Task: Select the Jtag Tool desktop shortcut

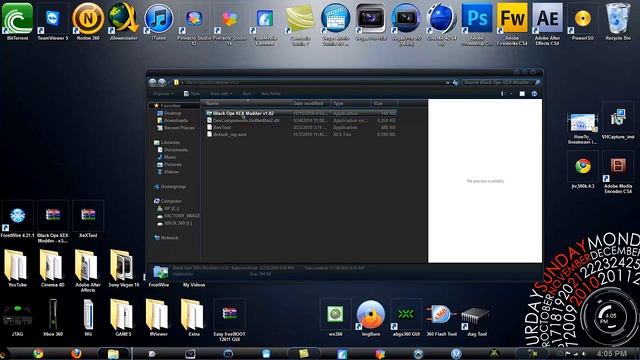Action: coord(476,318)
